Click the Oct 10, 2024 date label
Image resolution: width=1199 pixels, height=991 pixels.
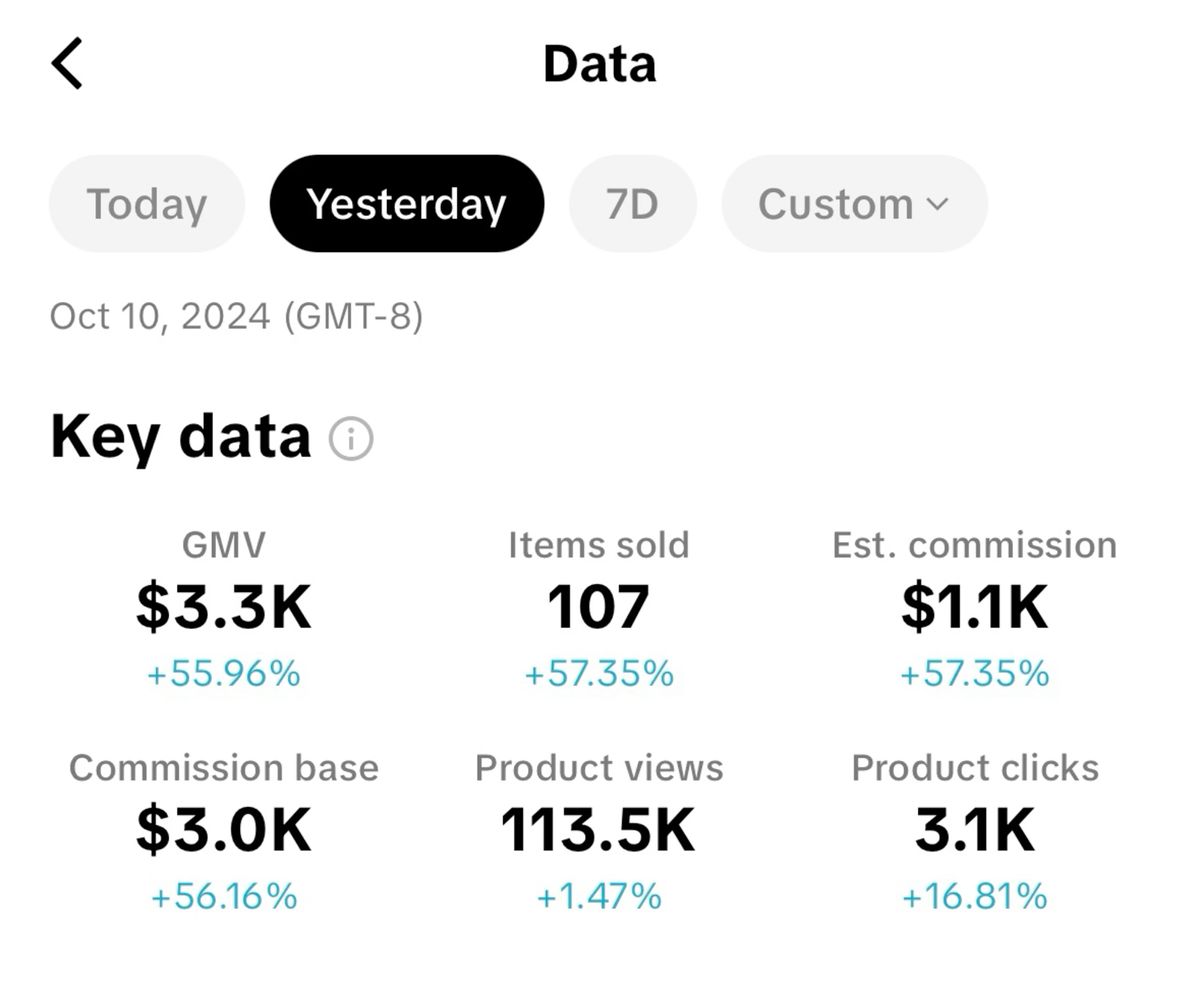(236, 316)
